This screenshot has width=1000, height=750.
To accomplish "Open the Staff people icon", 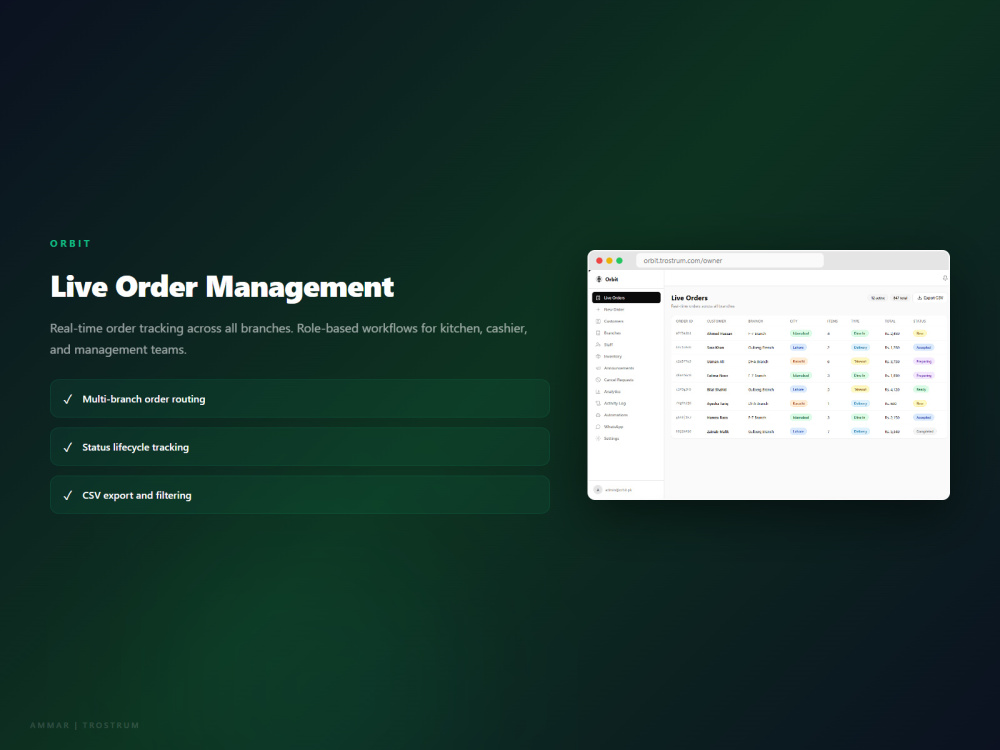I will click(598, 344).
